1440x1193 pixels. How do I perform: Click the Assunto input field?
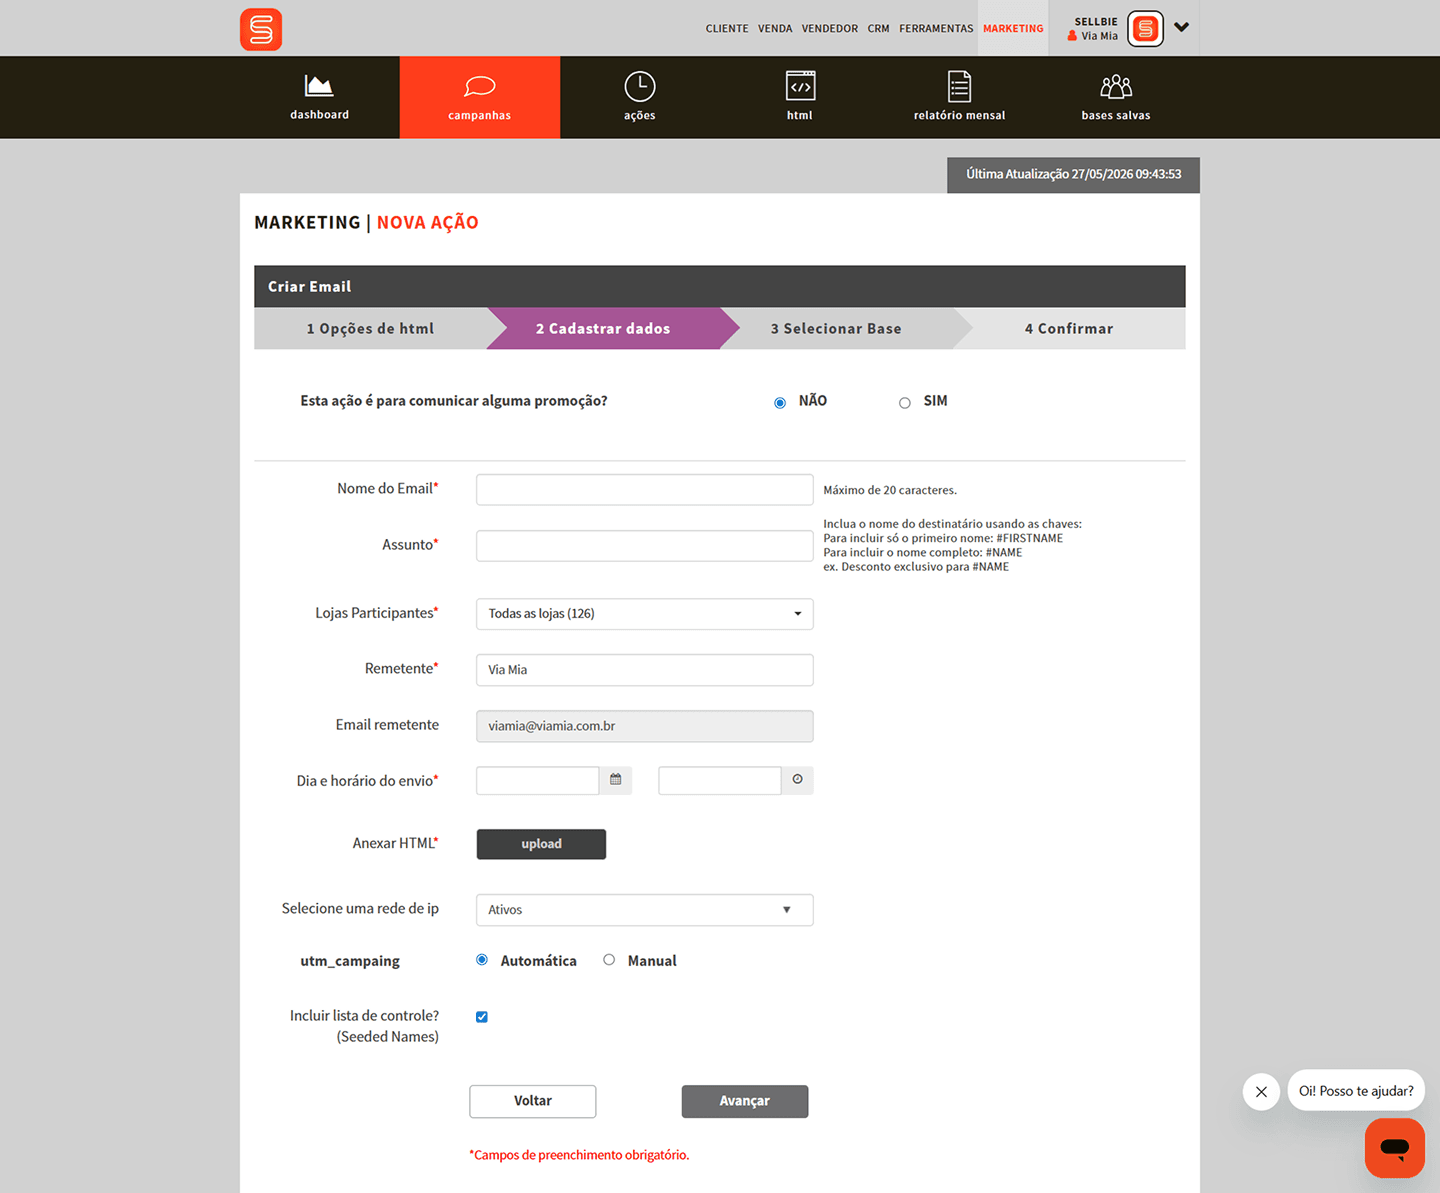[645, 546]
